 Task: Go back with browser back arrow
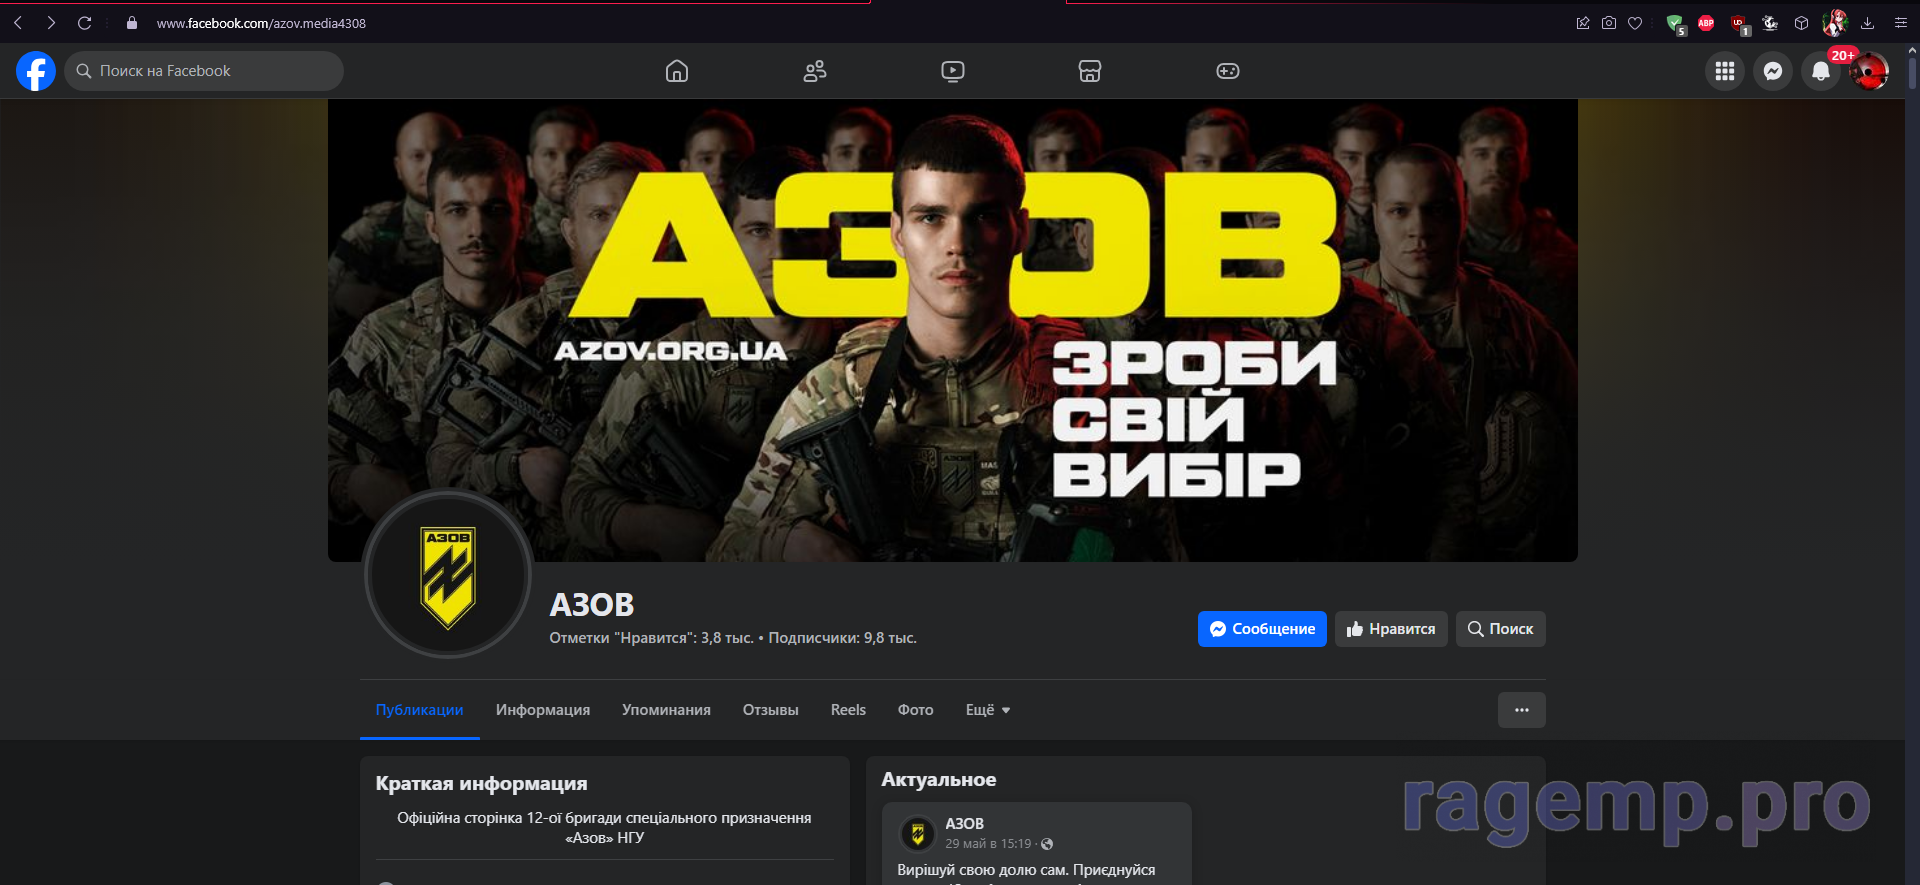18,23
